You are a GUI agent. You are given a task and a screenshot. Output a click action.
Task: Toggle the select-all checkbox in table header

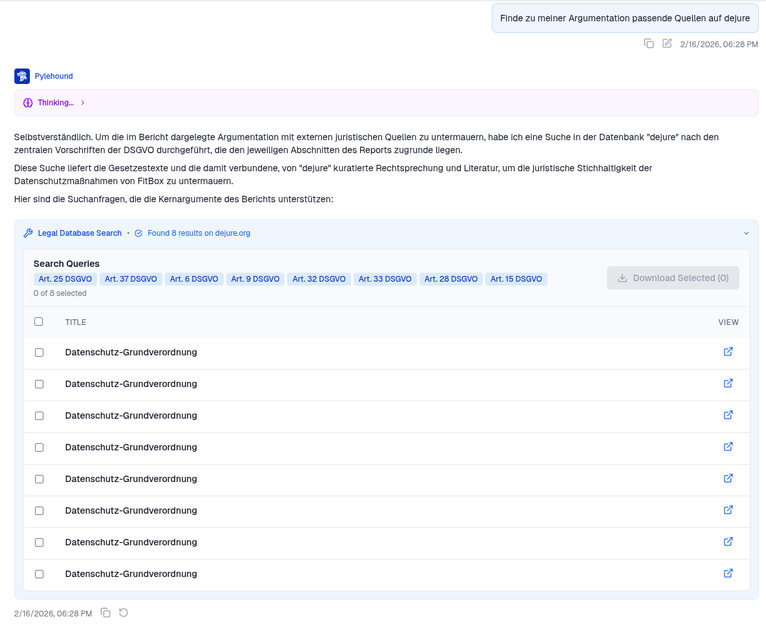(x=39, y=322)
